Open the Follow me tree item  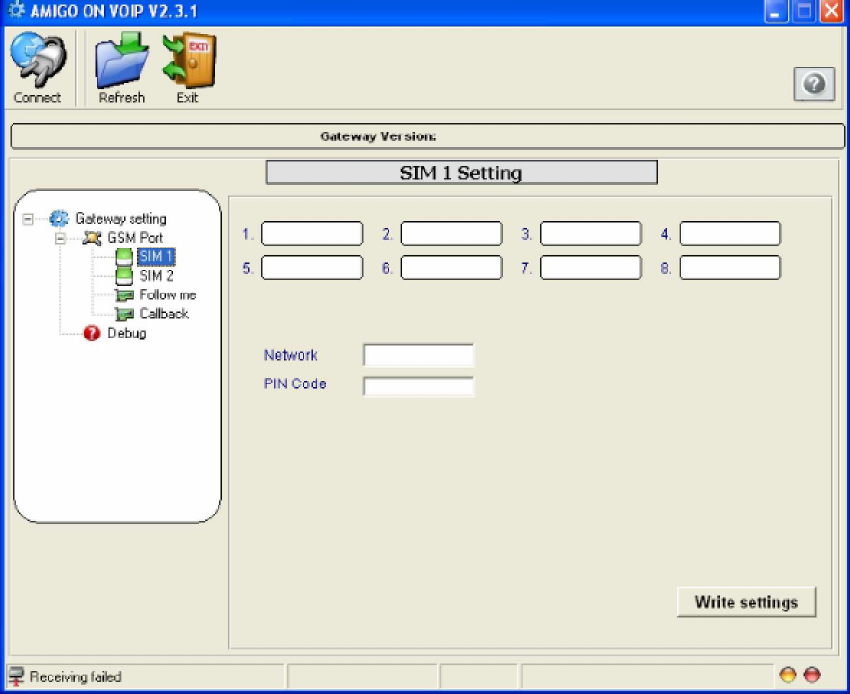click(168, 295)
